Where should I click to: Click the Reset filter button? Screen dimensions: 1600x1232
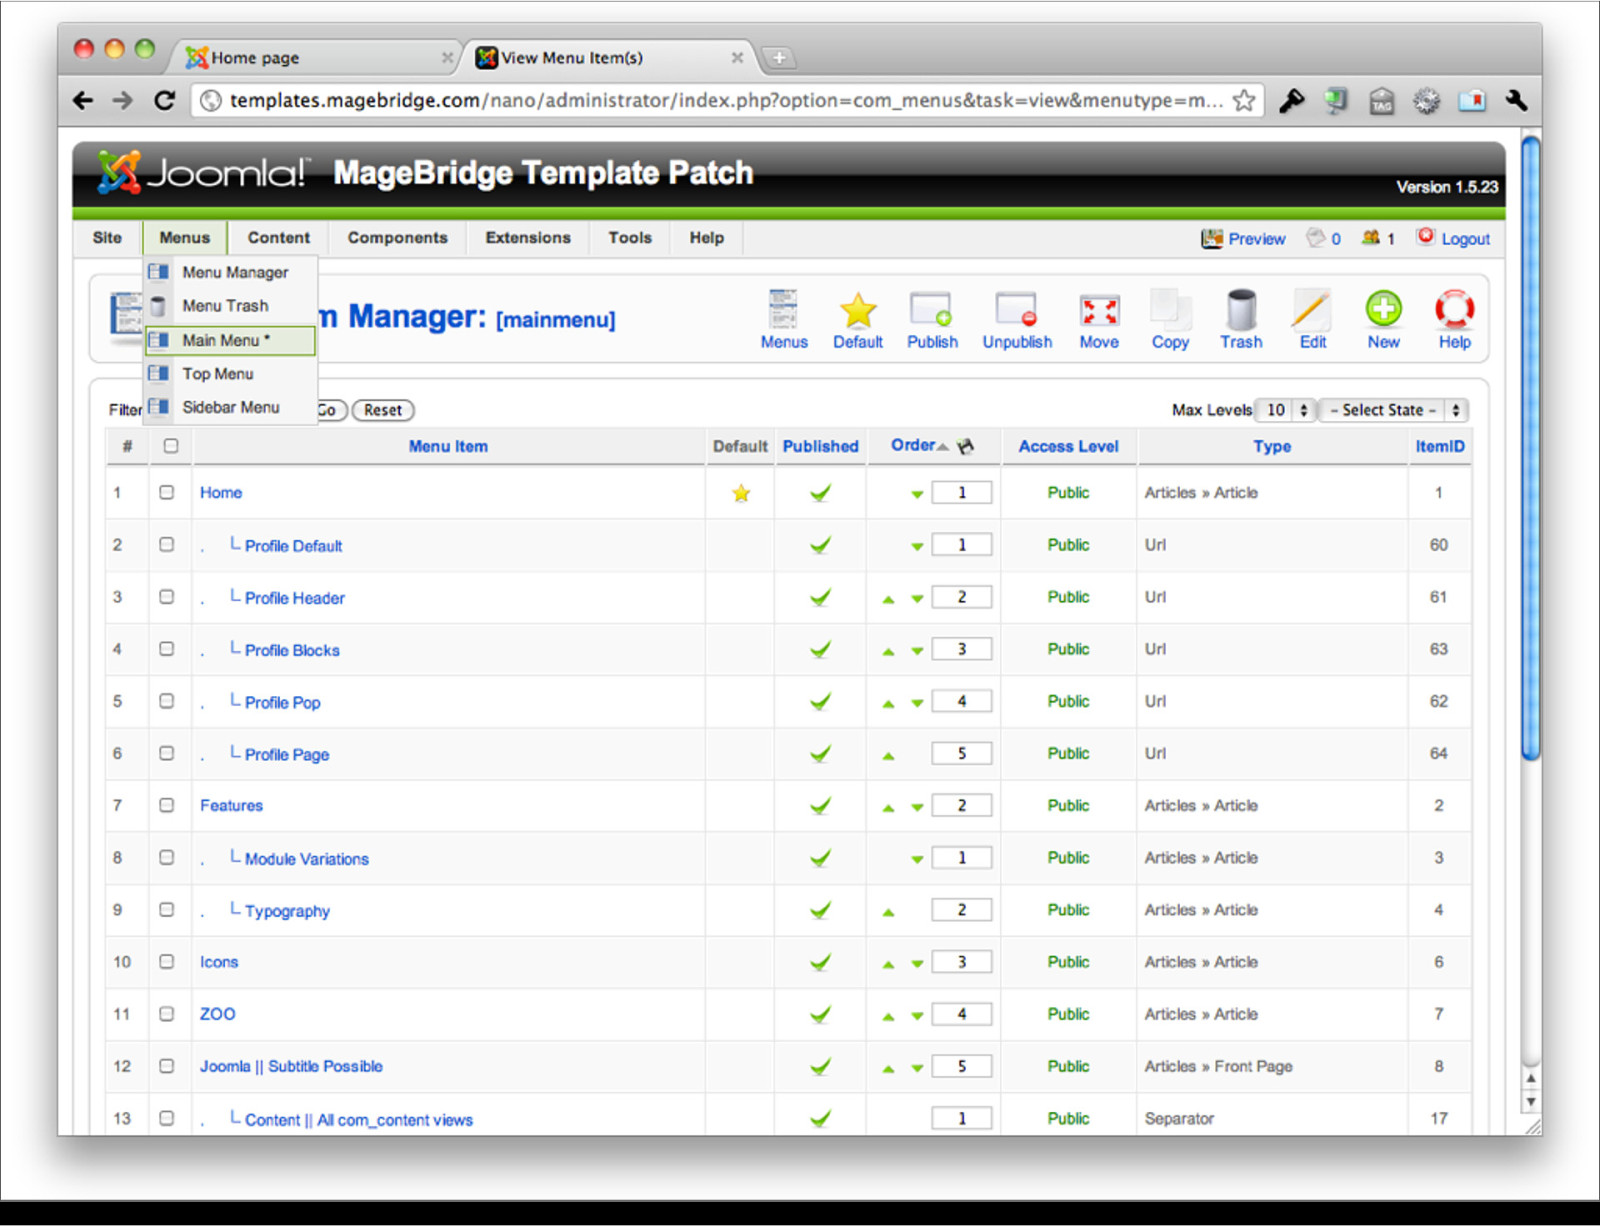pyautogui.click(x=383, y=410)
